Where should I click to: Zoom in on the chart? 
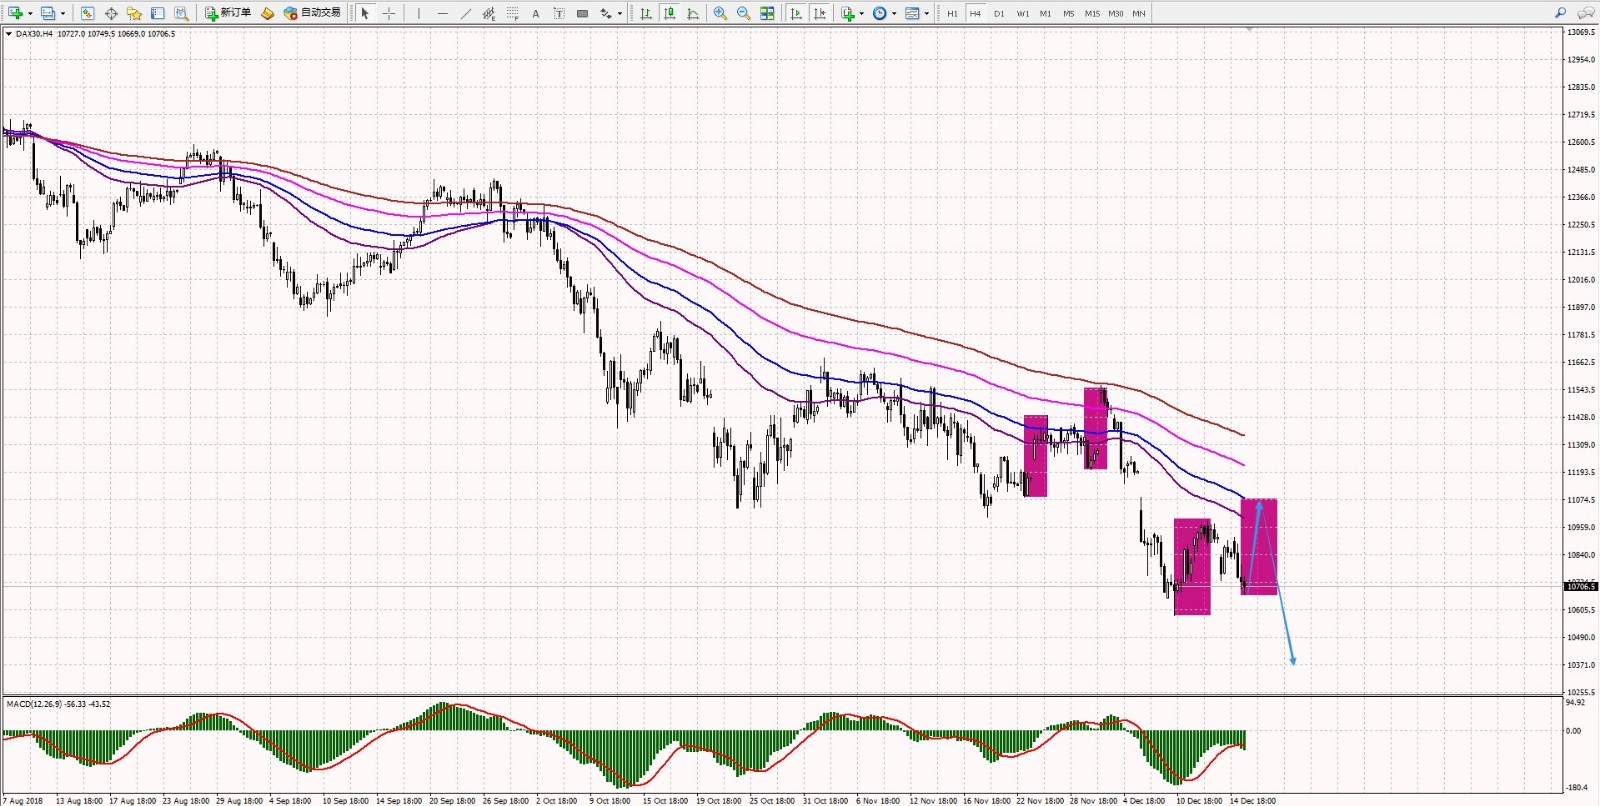[720, 13]
